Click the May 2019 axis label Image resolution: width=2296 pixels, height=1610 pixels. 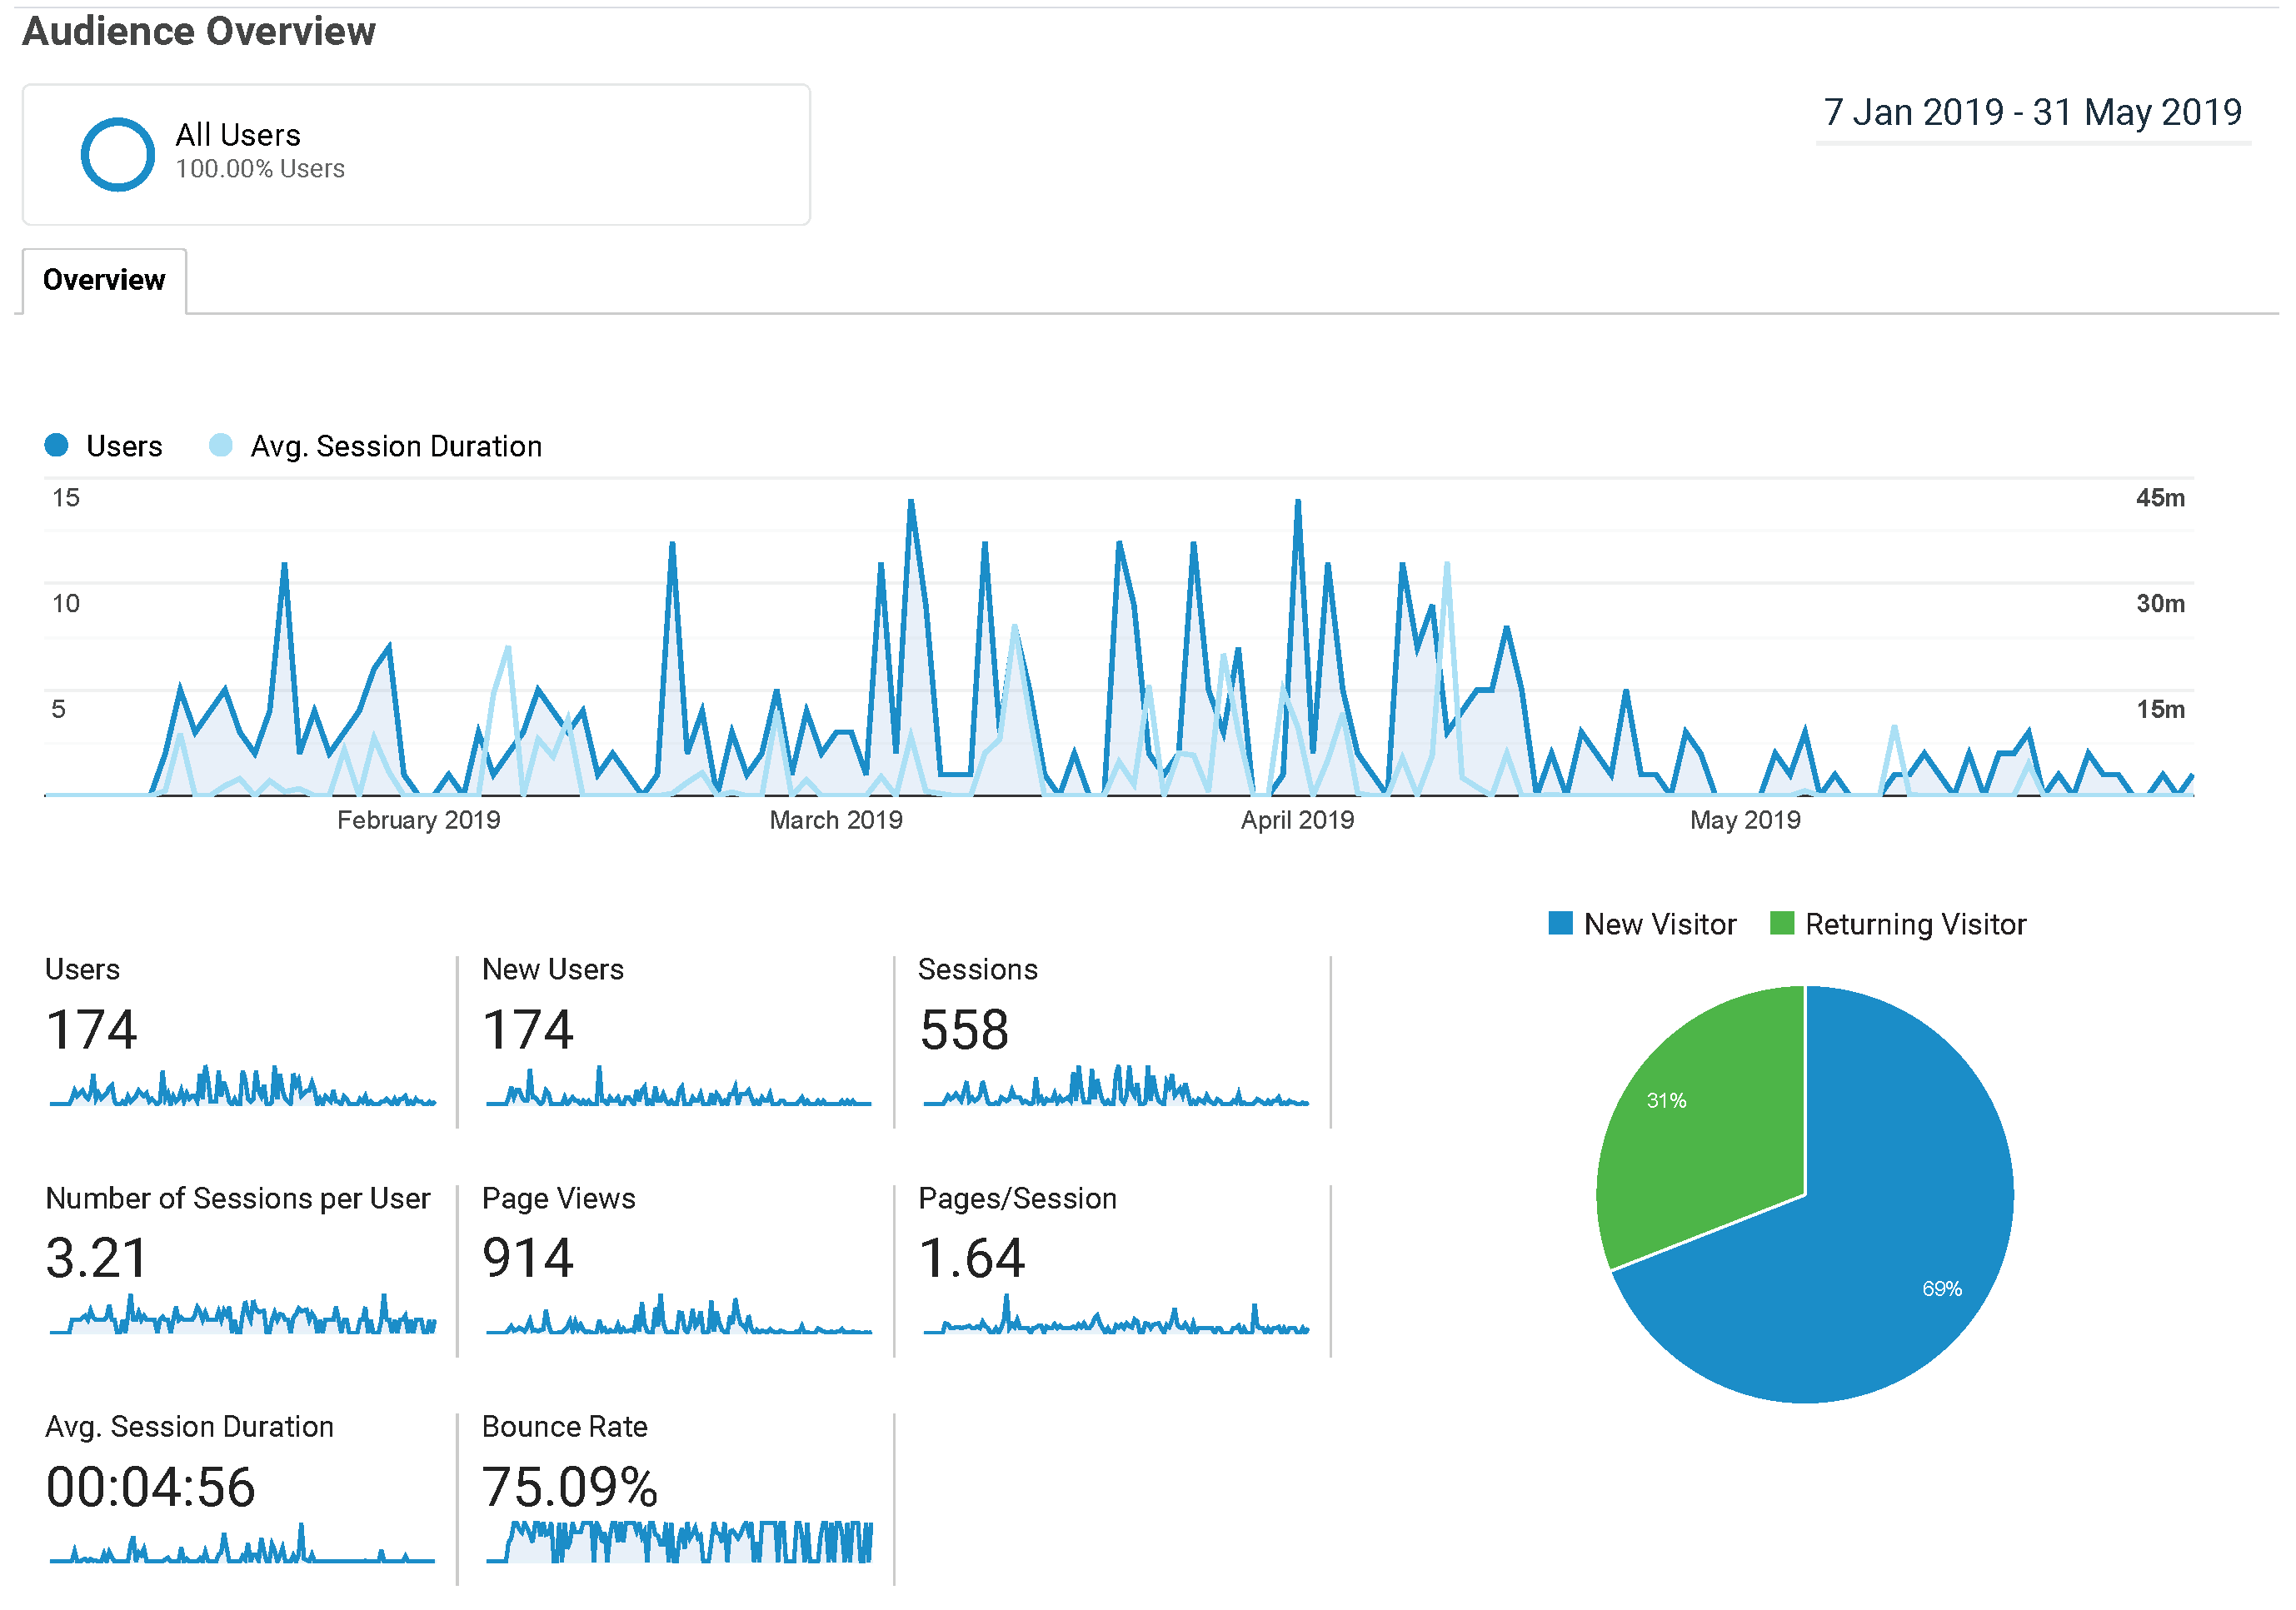click(1747, 822)
